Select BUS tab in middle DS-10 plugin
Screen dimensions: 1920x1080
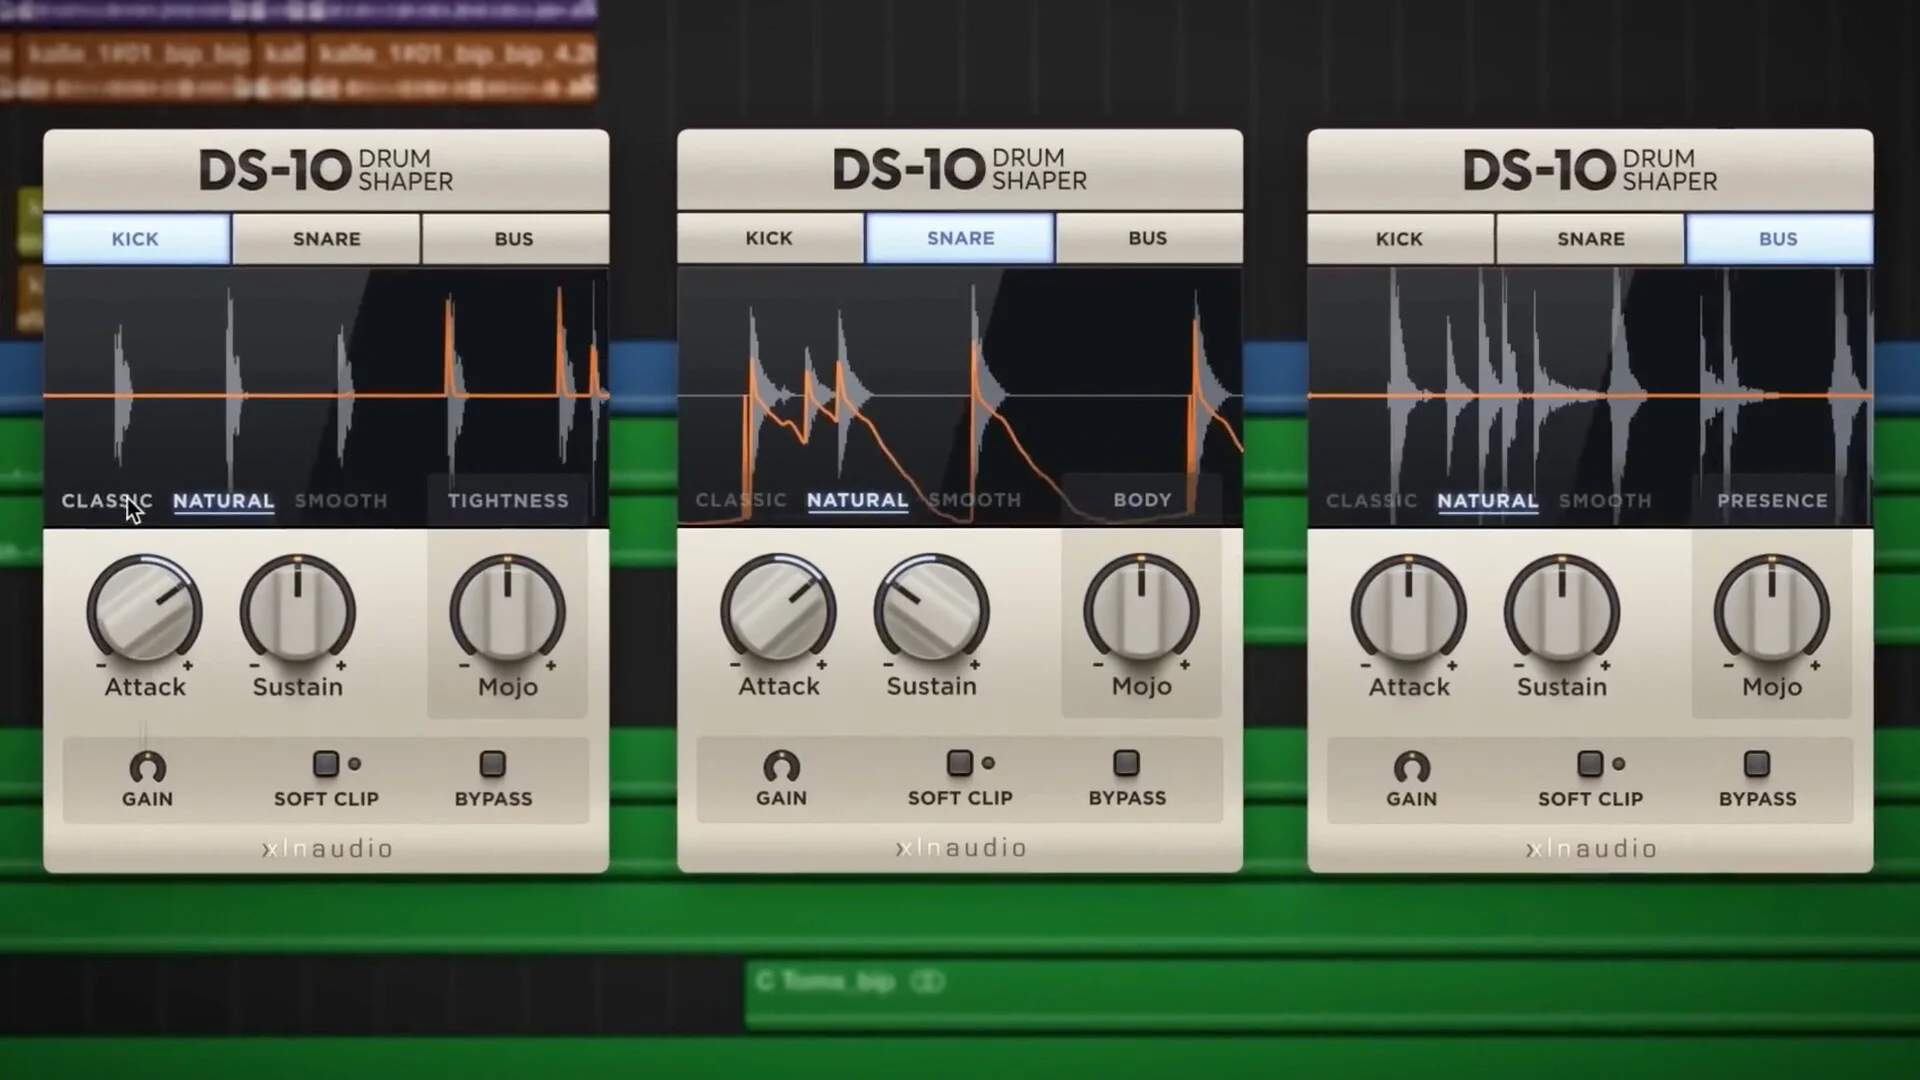[1148, 238]
